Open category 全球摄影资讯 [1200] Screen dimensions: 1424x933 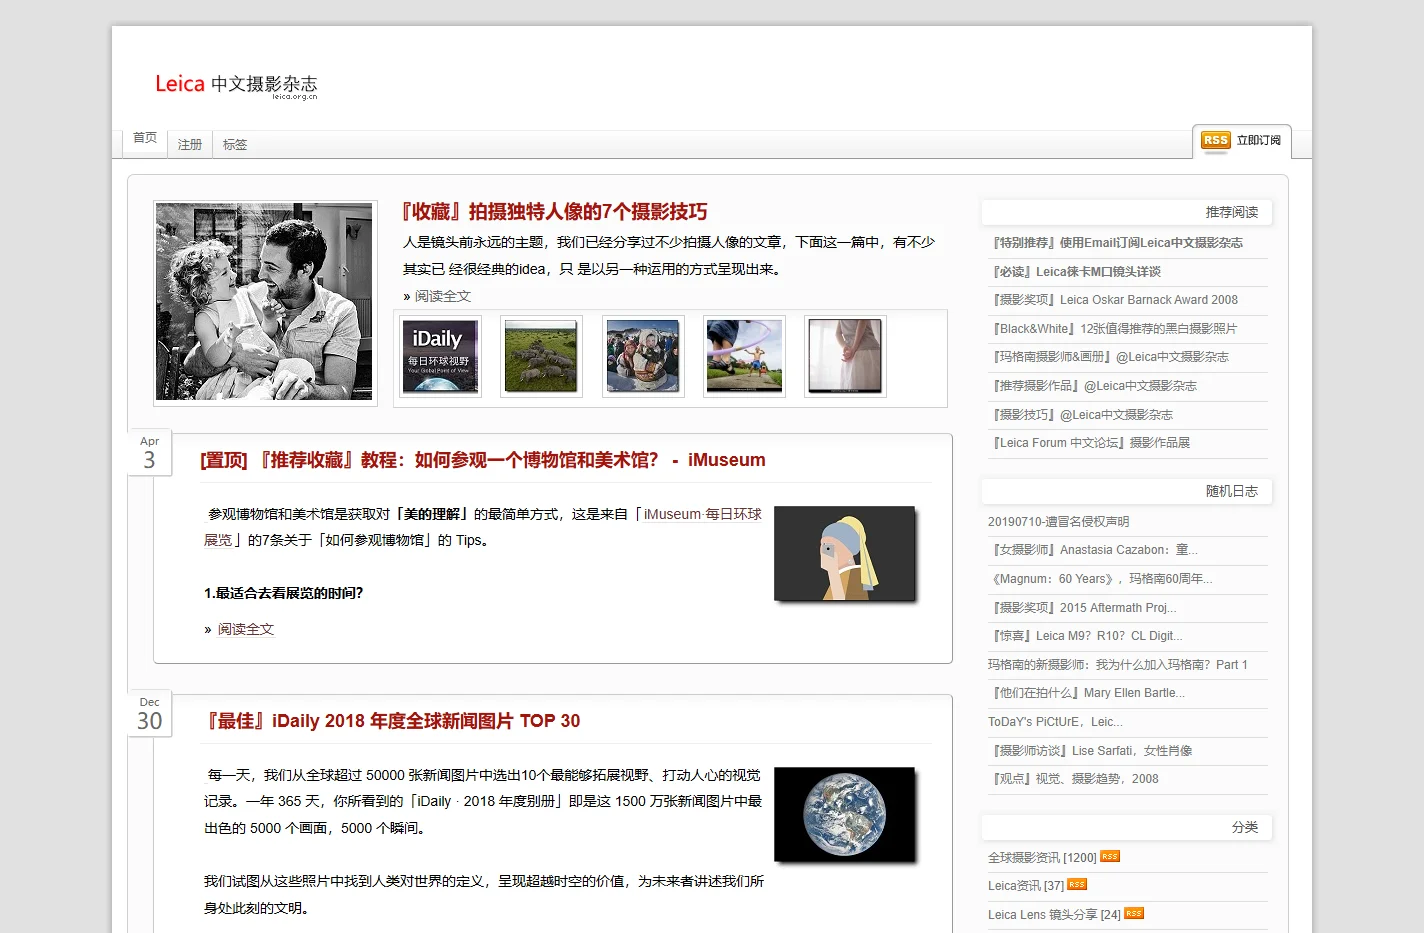(1043, 858)
